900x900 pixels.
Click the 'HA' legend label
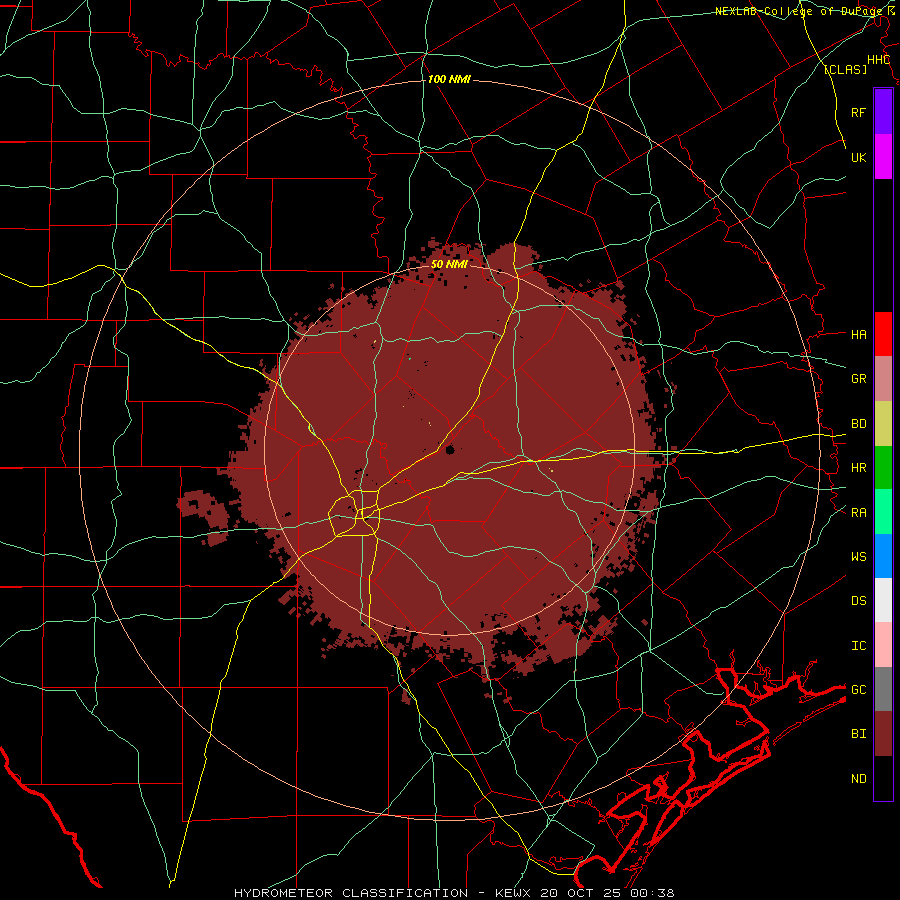tap(858, 334)
